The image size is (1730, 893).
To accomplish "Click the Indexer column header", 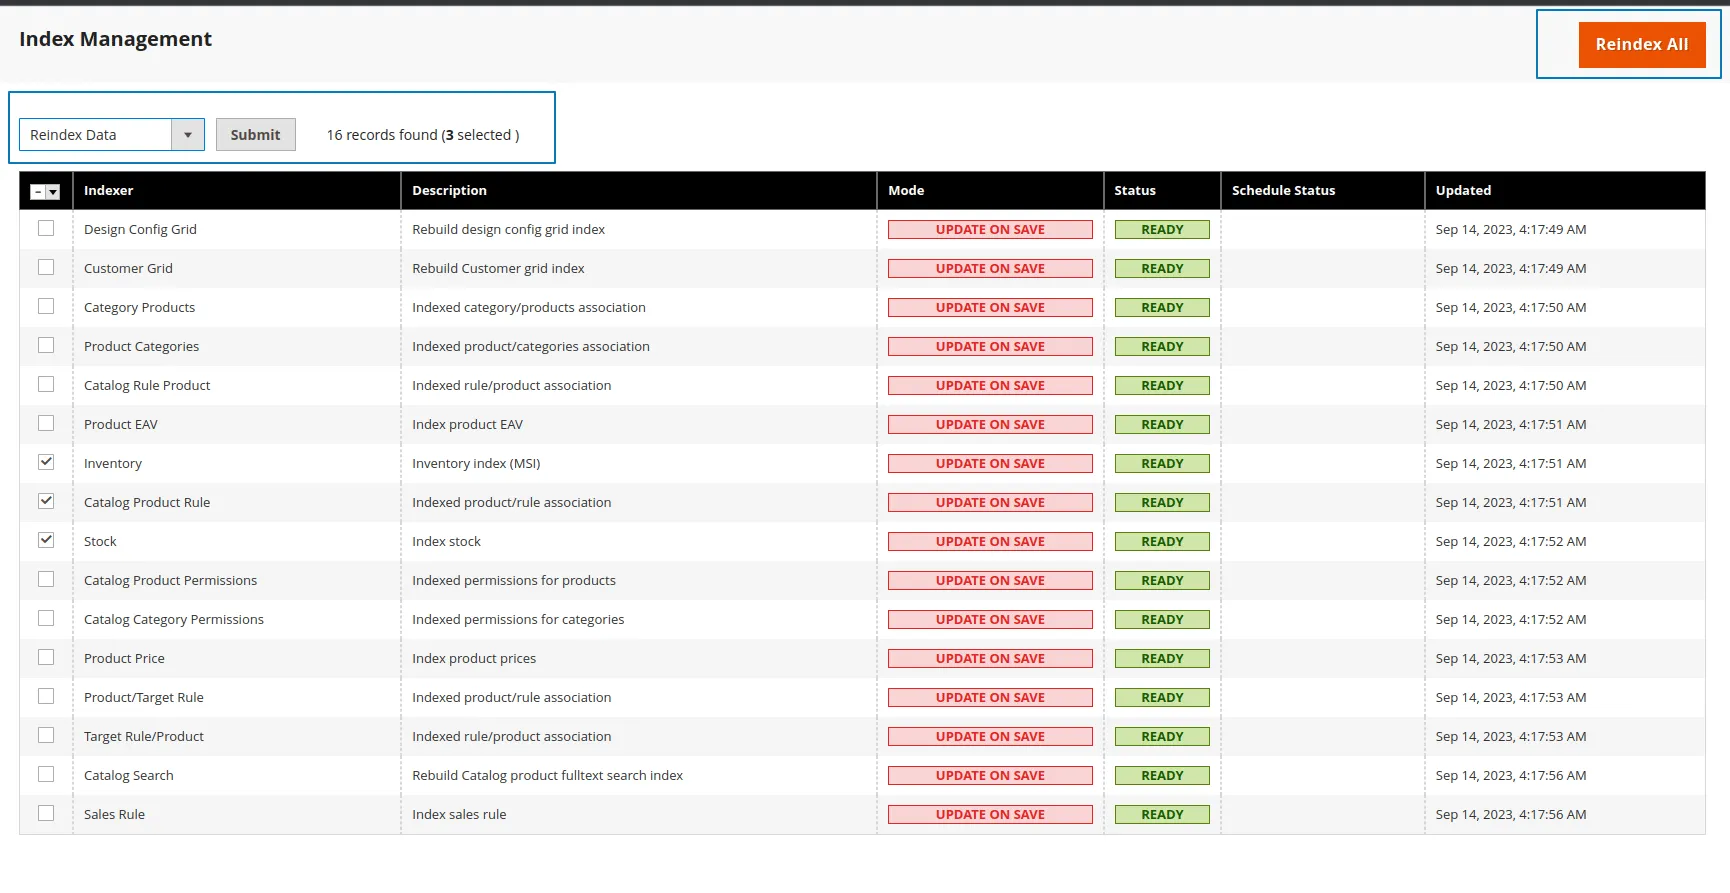I will point(109,191).
